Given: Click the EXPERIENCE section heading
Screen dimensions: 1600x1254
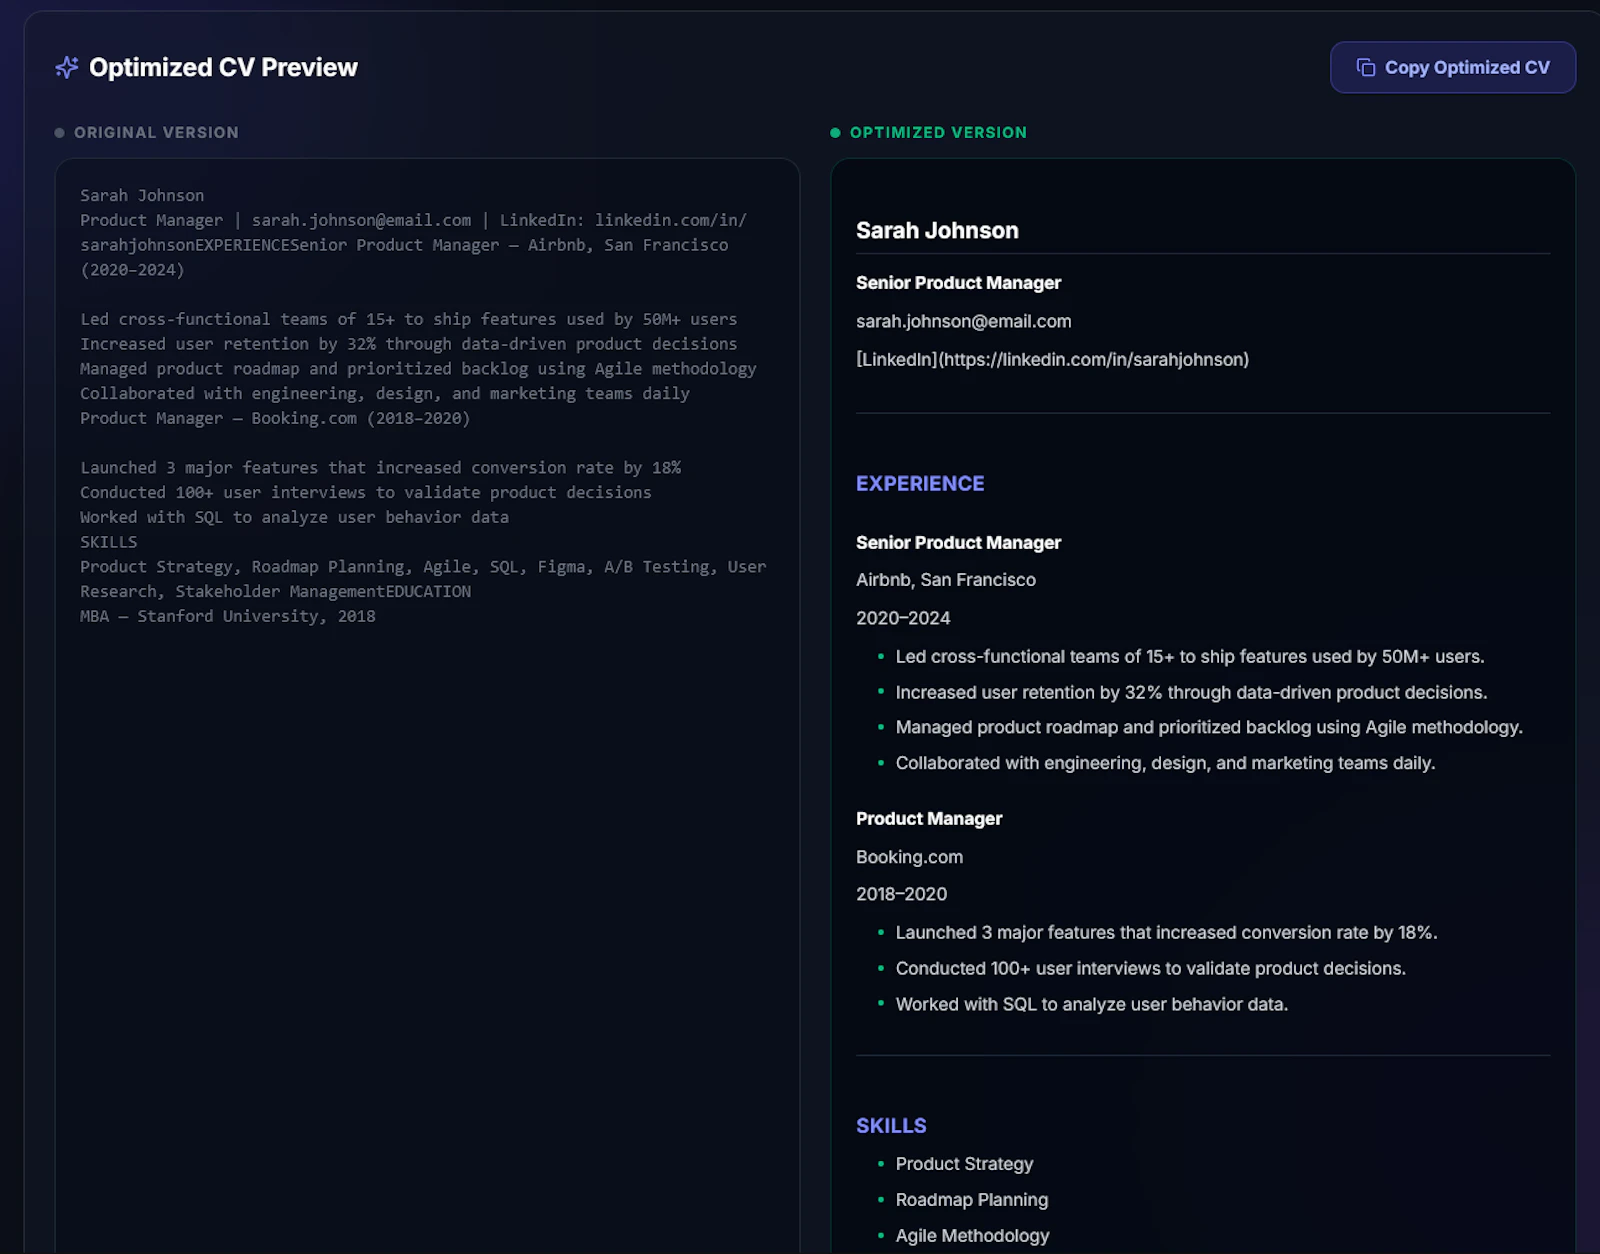Looking at the screenshot, I should click(x=920, y=483).
